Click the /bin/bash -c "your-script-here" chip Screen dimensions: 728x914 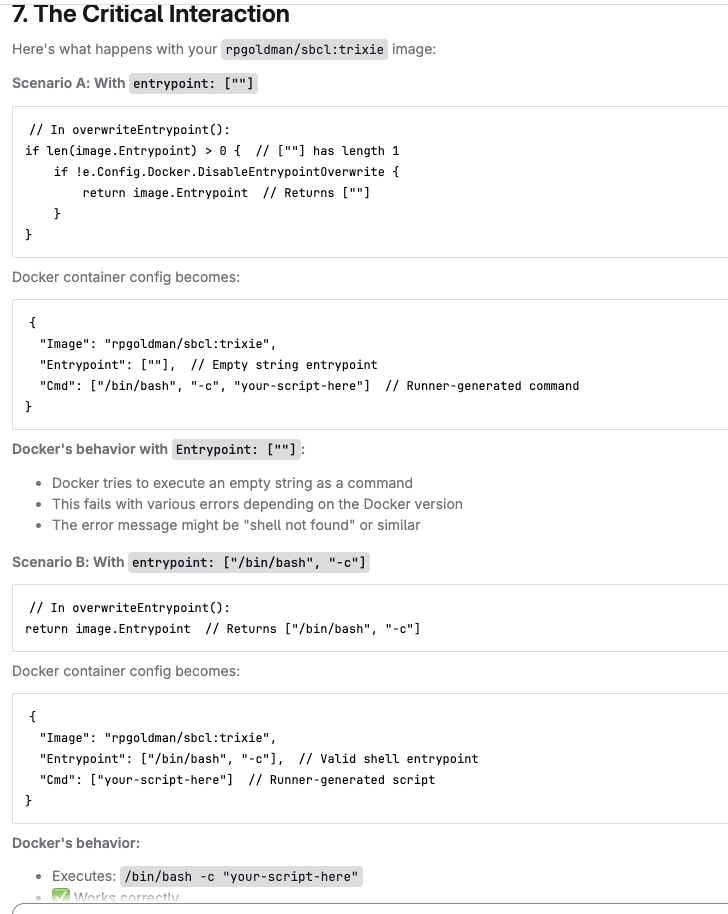click(x=241, y=876)
